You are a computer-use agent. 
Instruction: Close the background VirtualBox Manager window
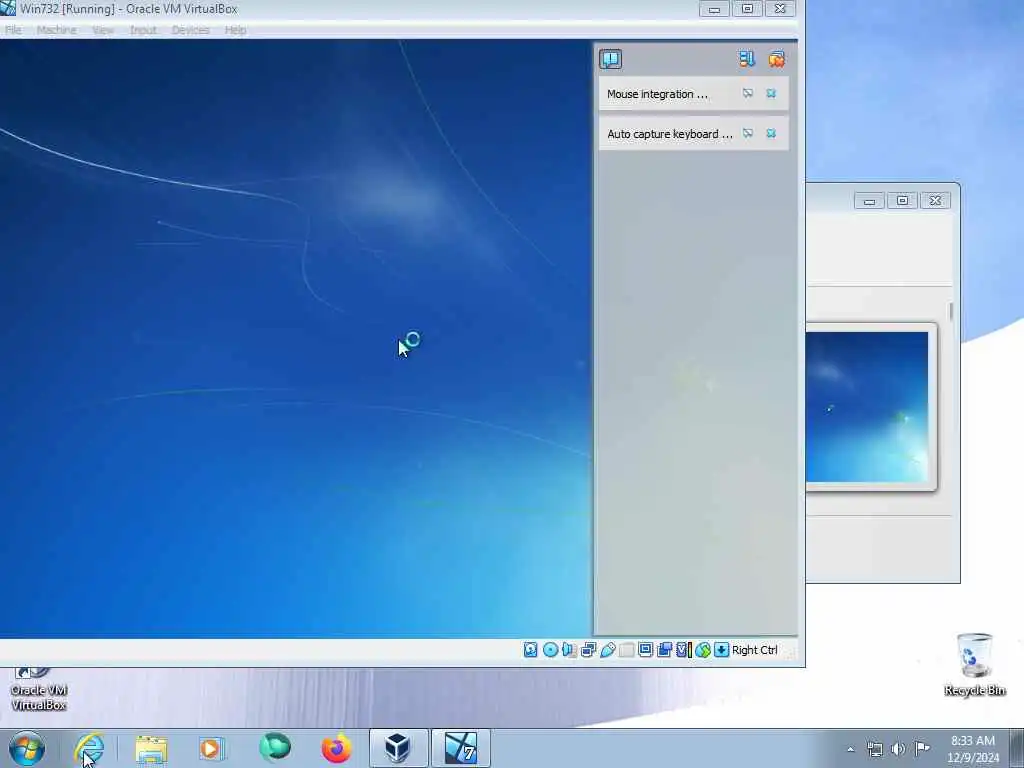click(935, 200)
